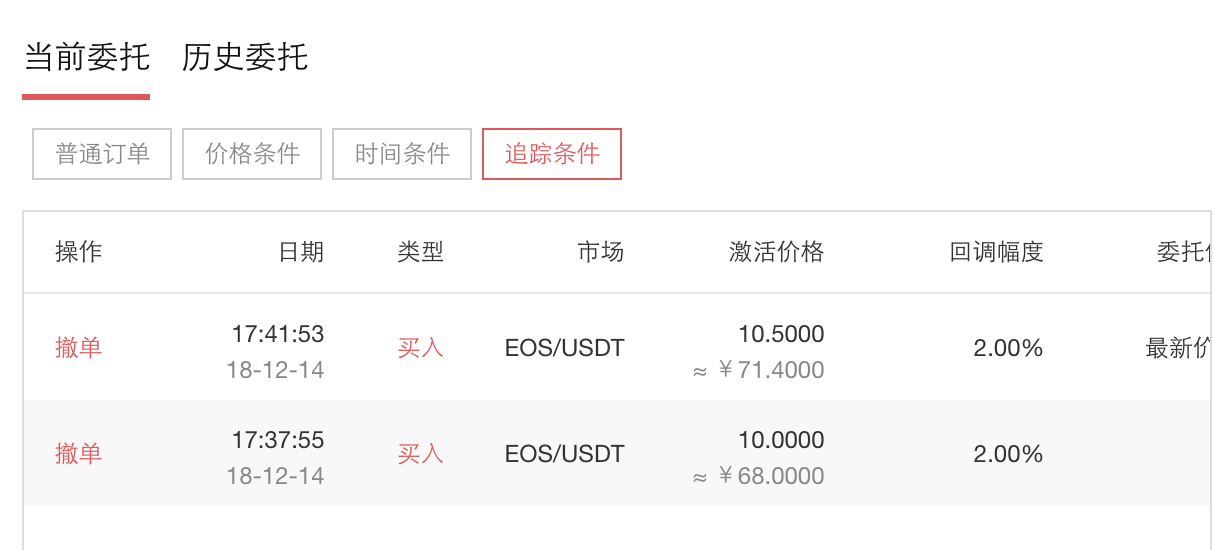Select the 价格条件 filter button
The width and height of the screenshot is (1214, 550).
(252, 154)
